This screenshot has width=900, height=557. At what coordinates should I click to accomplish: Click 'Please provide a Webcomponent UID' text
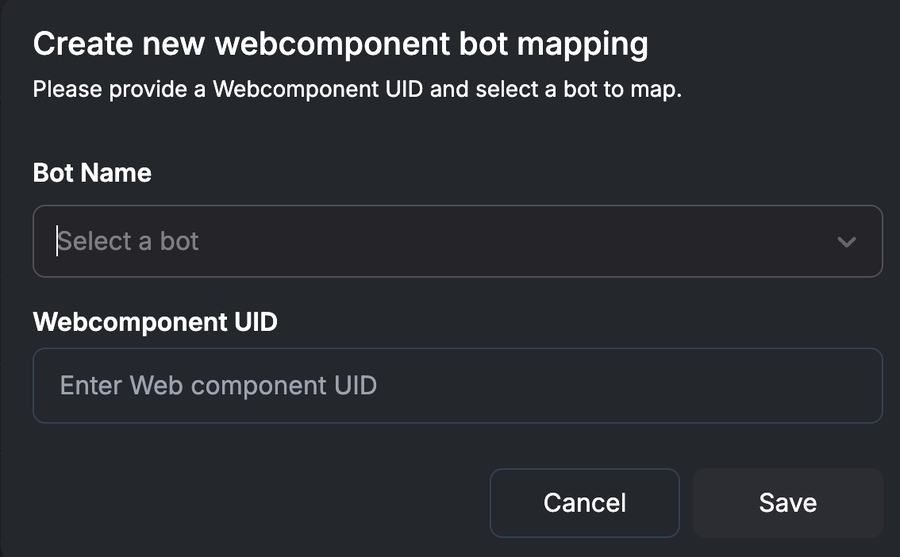coord(230,89)
